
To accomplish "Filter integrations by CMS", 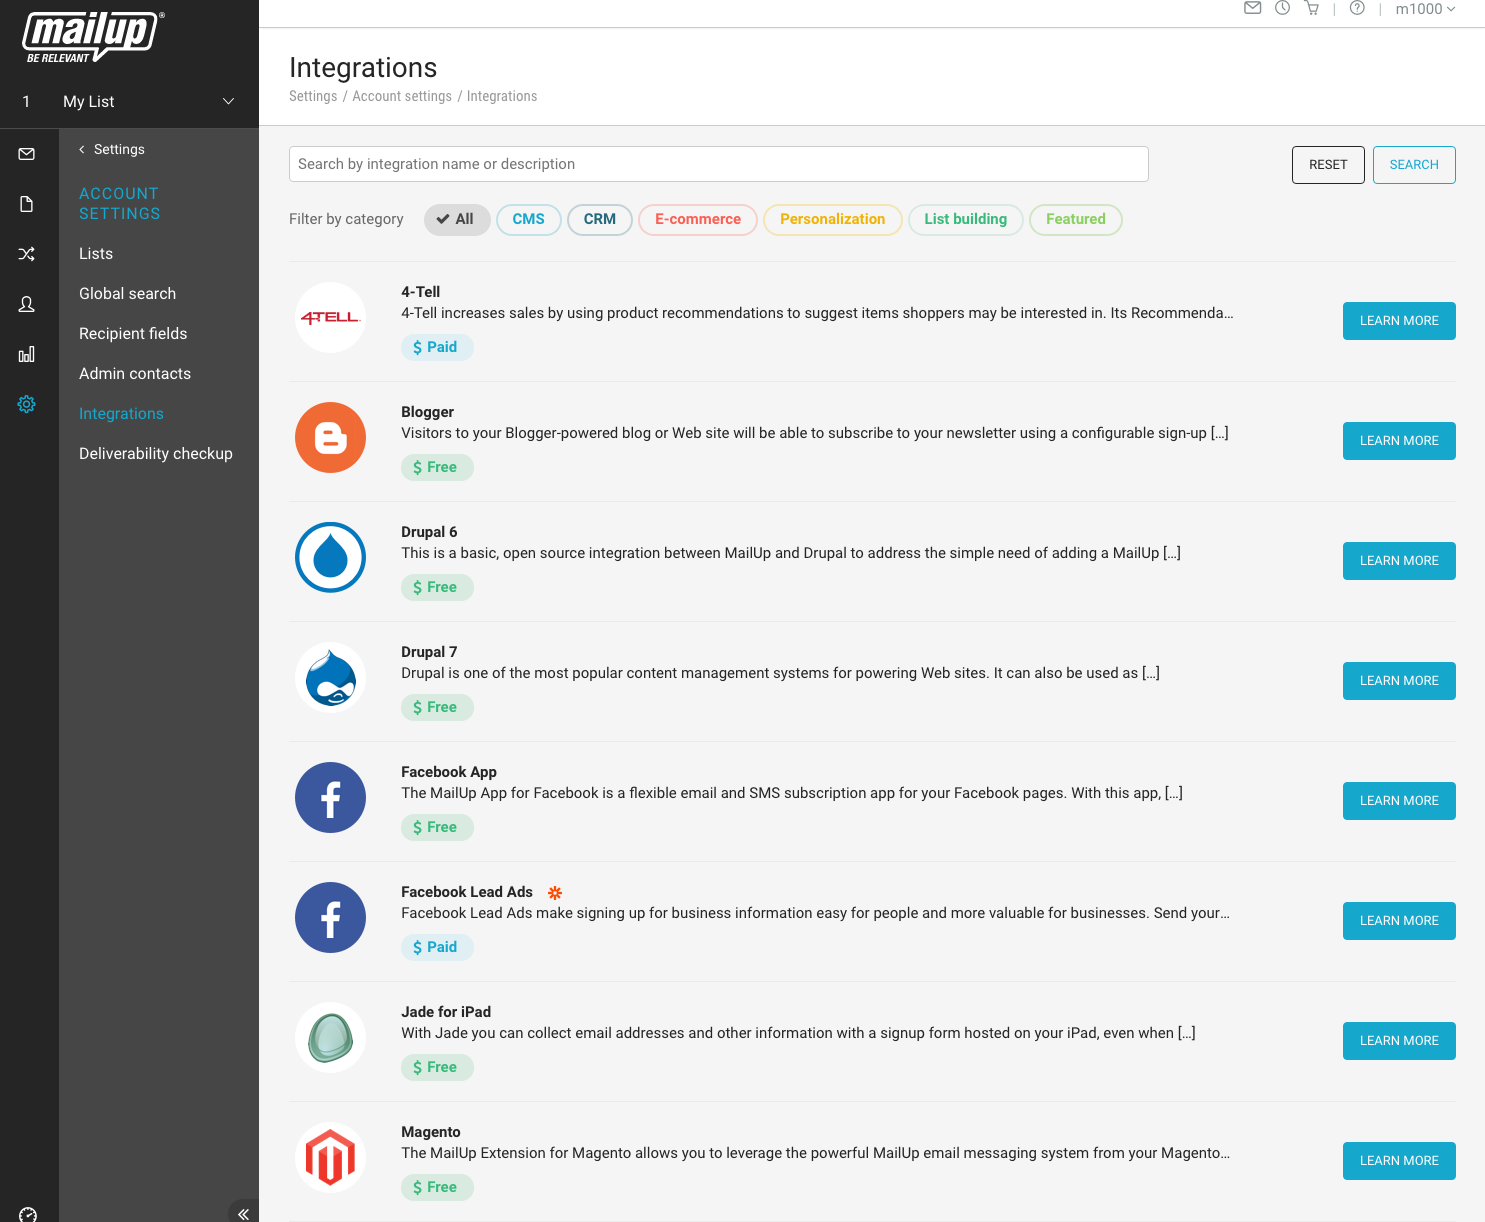I will click(x=529, y=219).
